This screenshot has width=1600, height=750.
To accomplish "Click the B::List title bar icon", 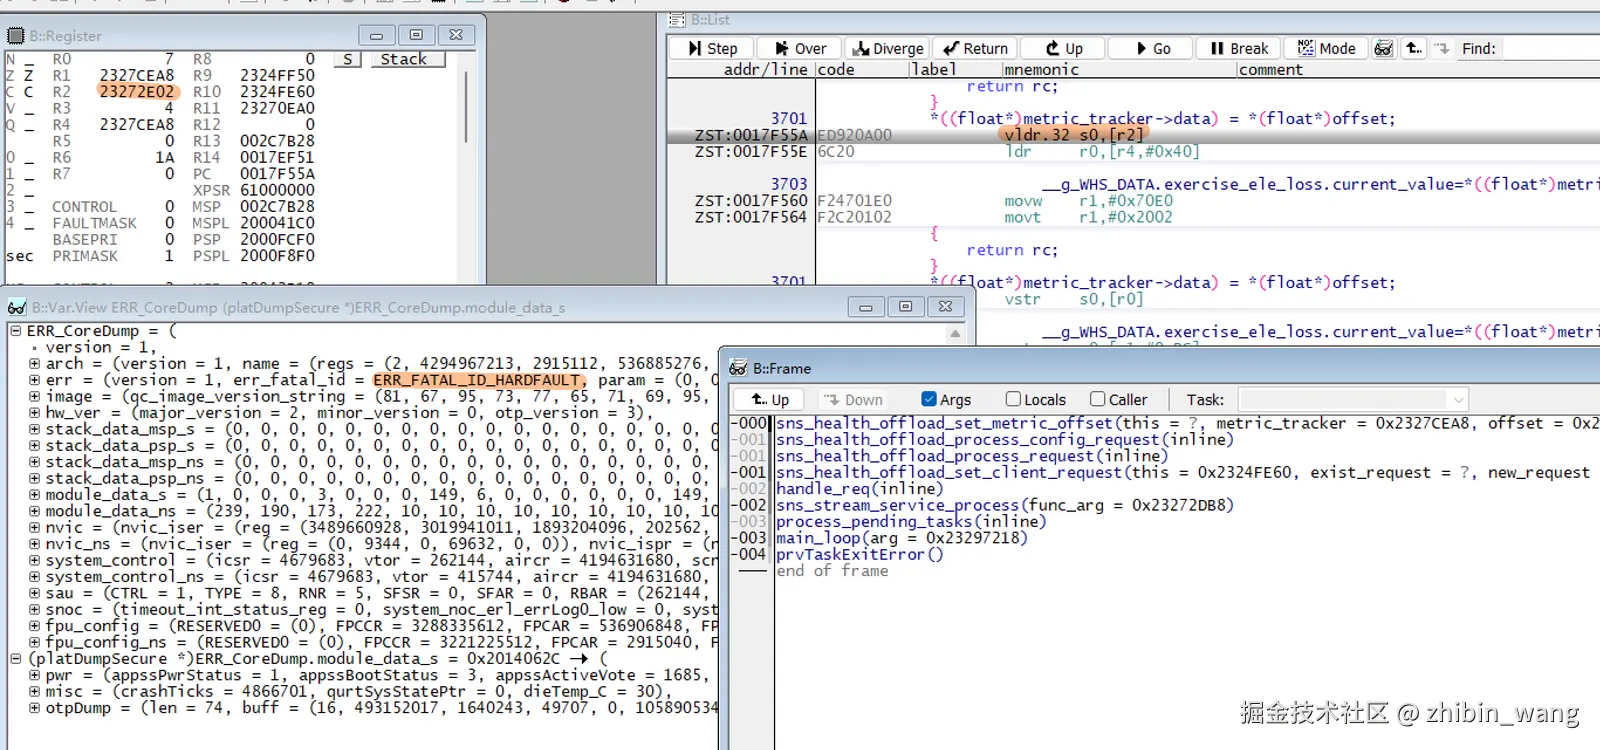I will (677, 20).
